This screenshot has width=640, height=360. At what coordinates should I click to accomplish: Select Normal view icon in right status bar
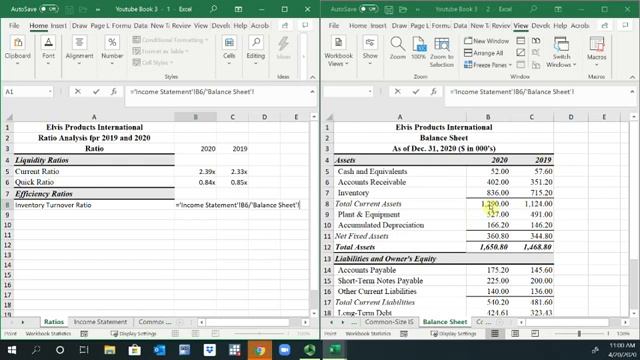tap(495, 333)
